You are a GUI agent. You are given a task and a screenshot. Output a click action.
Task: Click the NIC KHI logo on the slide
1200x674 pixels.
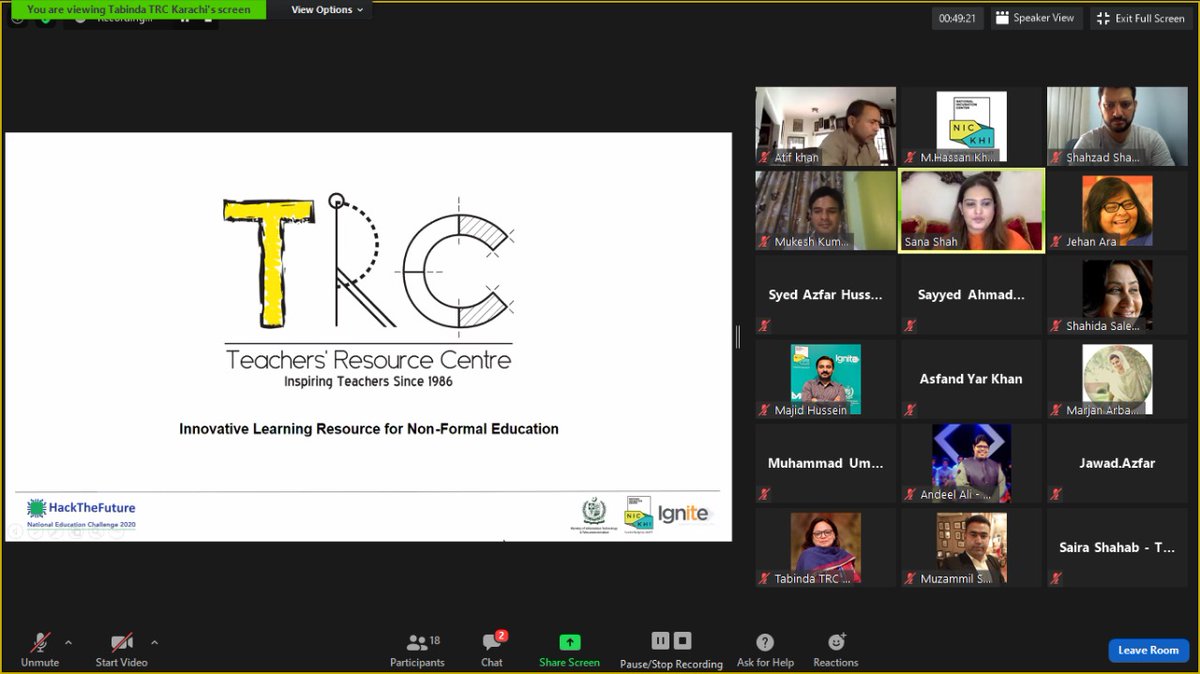(x=638, y=513)
